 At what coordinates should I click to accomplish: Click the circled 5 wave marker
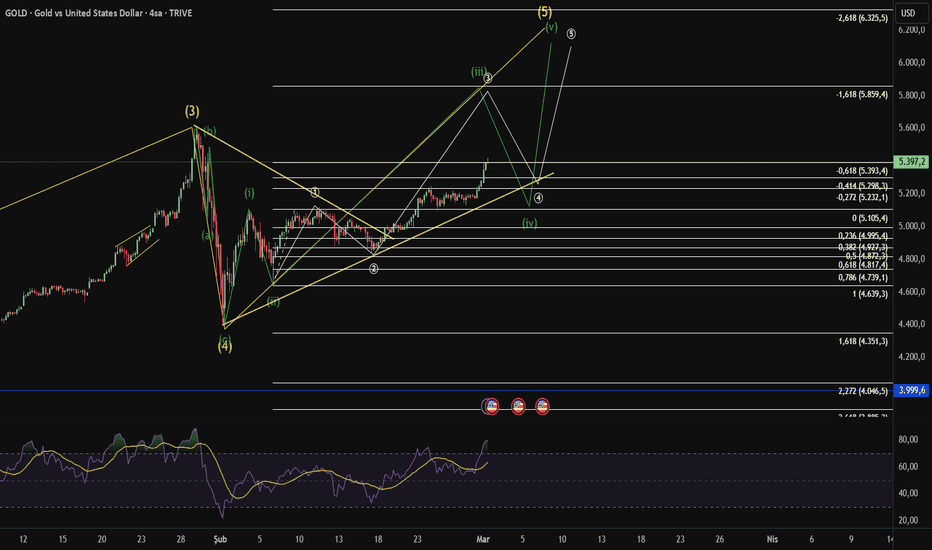(571, 34)
